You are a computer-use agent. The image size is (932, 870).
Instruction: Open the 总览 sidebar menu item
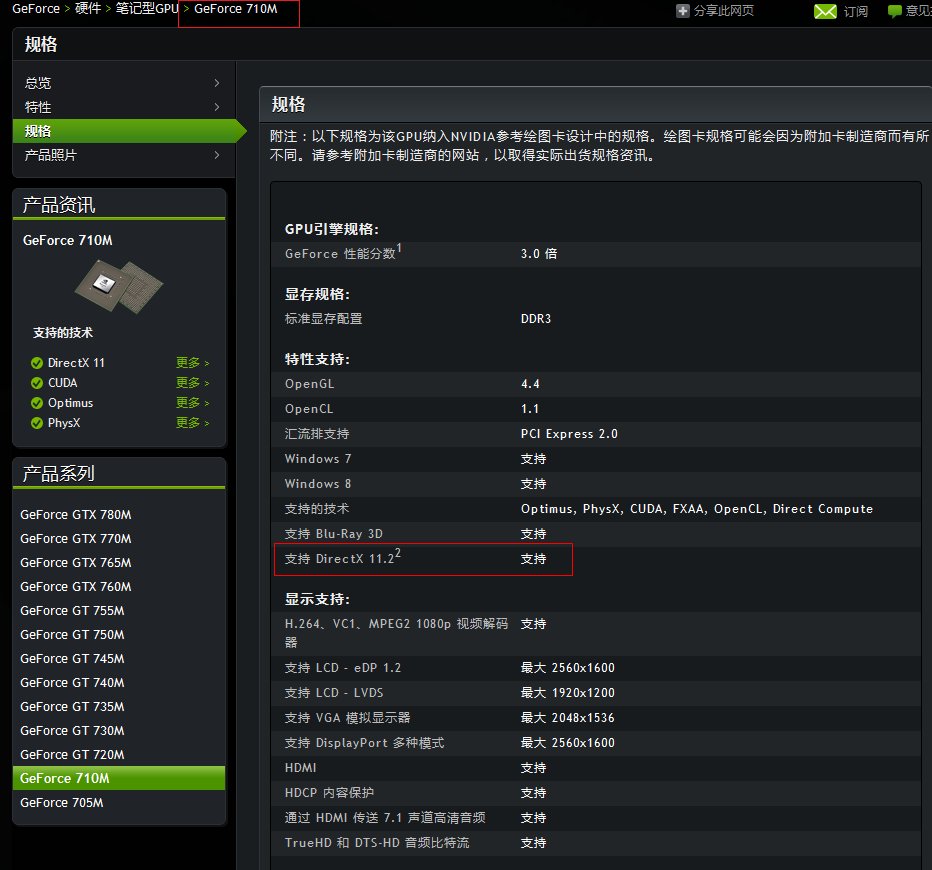click(x=124, y=83)
